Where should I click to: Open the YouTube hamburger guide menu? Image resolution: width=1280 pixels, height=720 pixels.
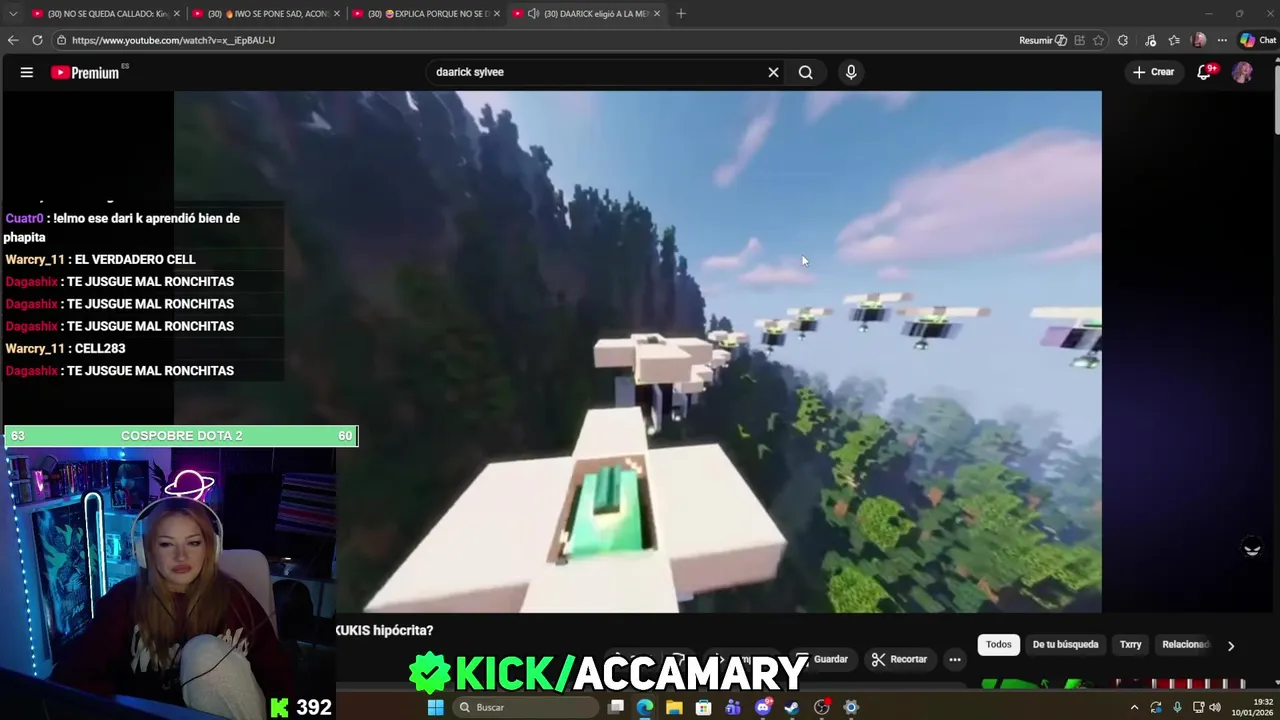27,72
